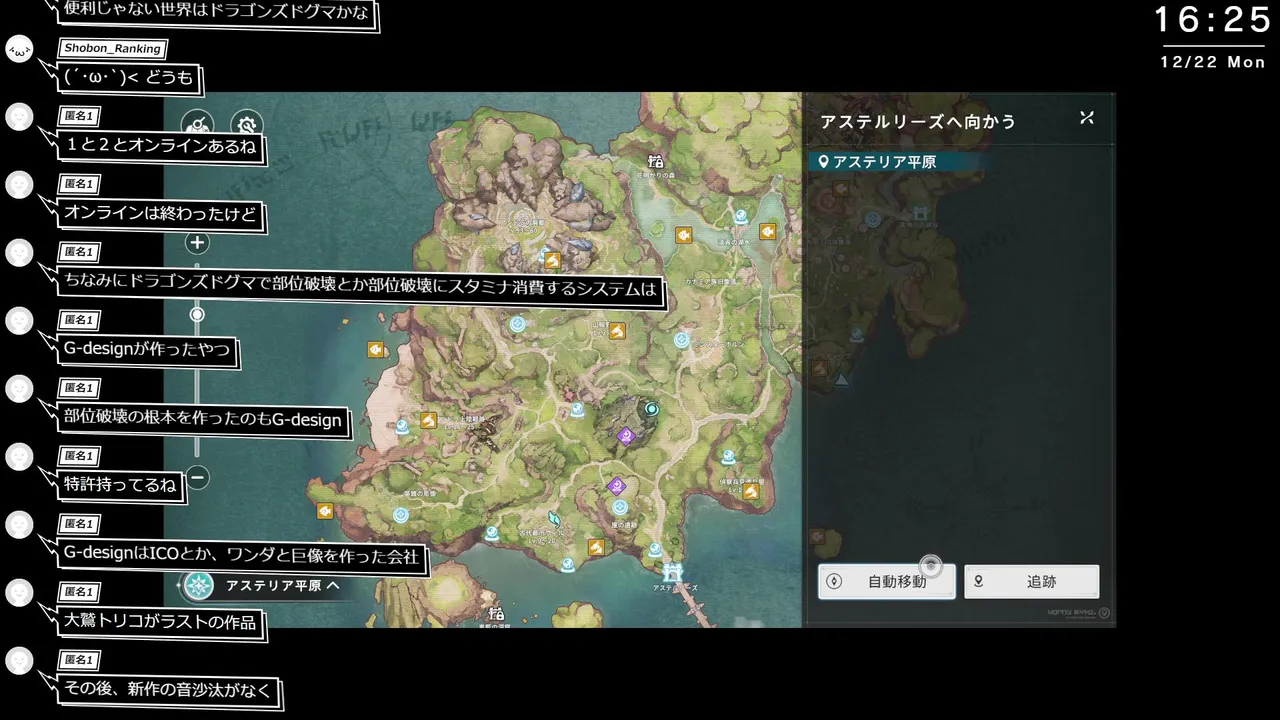Click the 自動移動 auto-travel button
This screenshot has width=1280, height=720.
[886, 581]
